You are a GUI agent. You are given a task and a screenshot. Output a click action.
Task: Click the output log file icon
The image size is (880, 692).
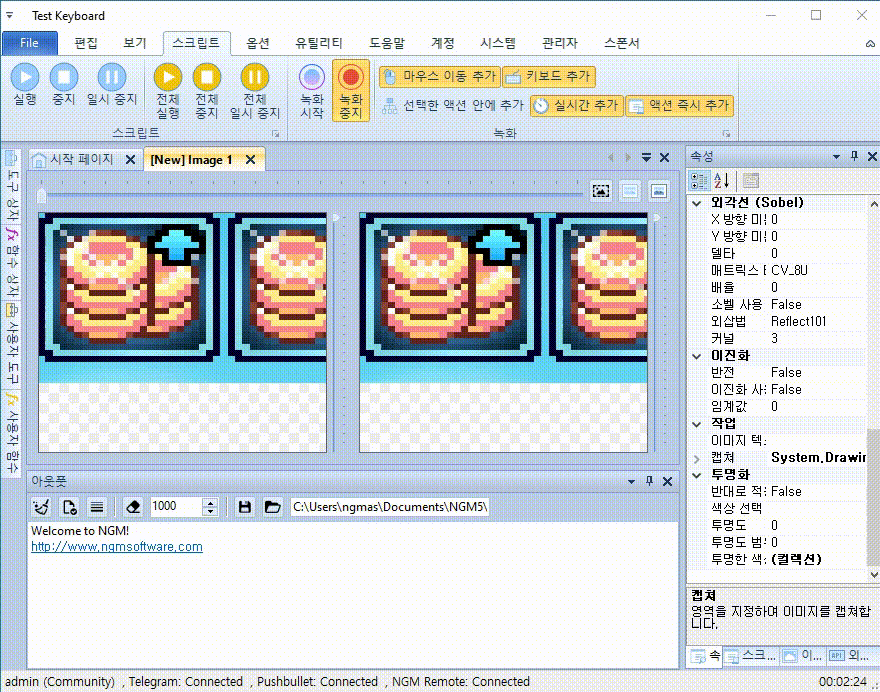point(70,507)
